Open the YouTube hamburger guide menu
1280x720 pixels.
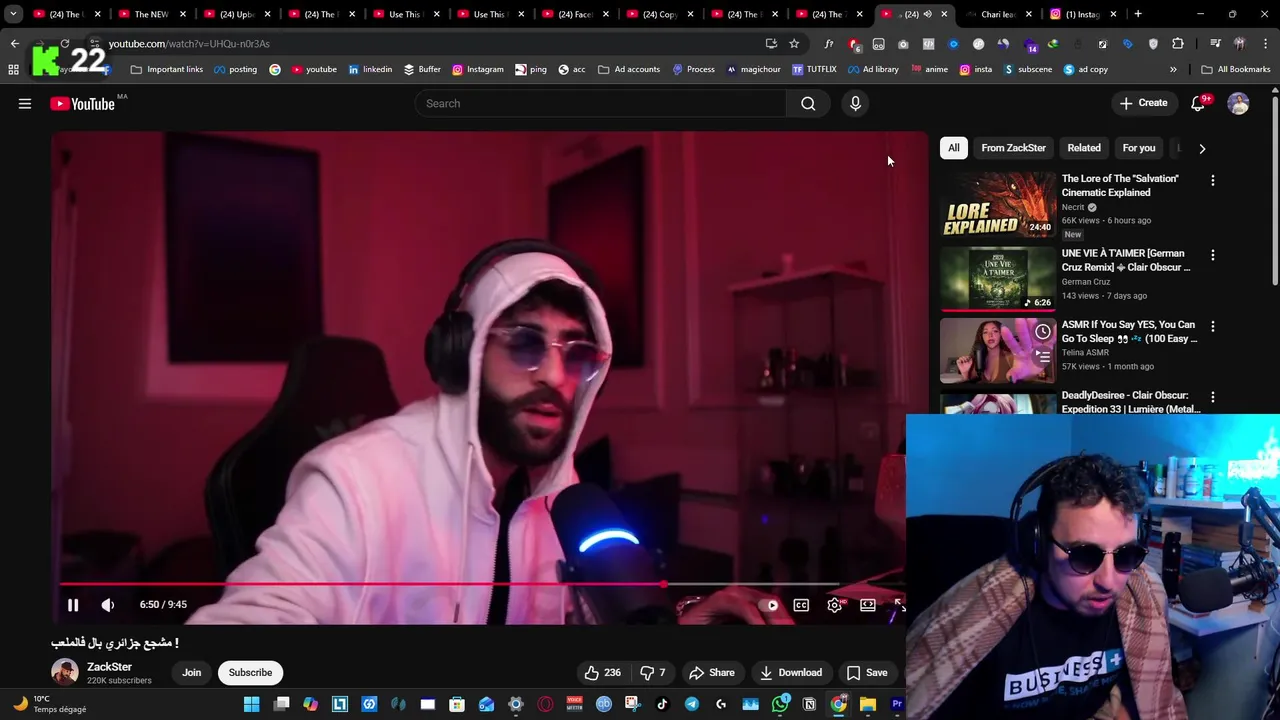pos(25,103)
